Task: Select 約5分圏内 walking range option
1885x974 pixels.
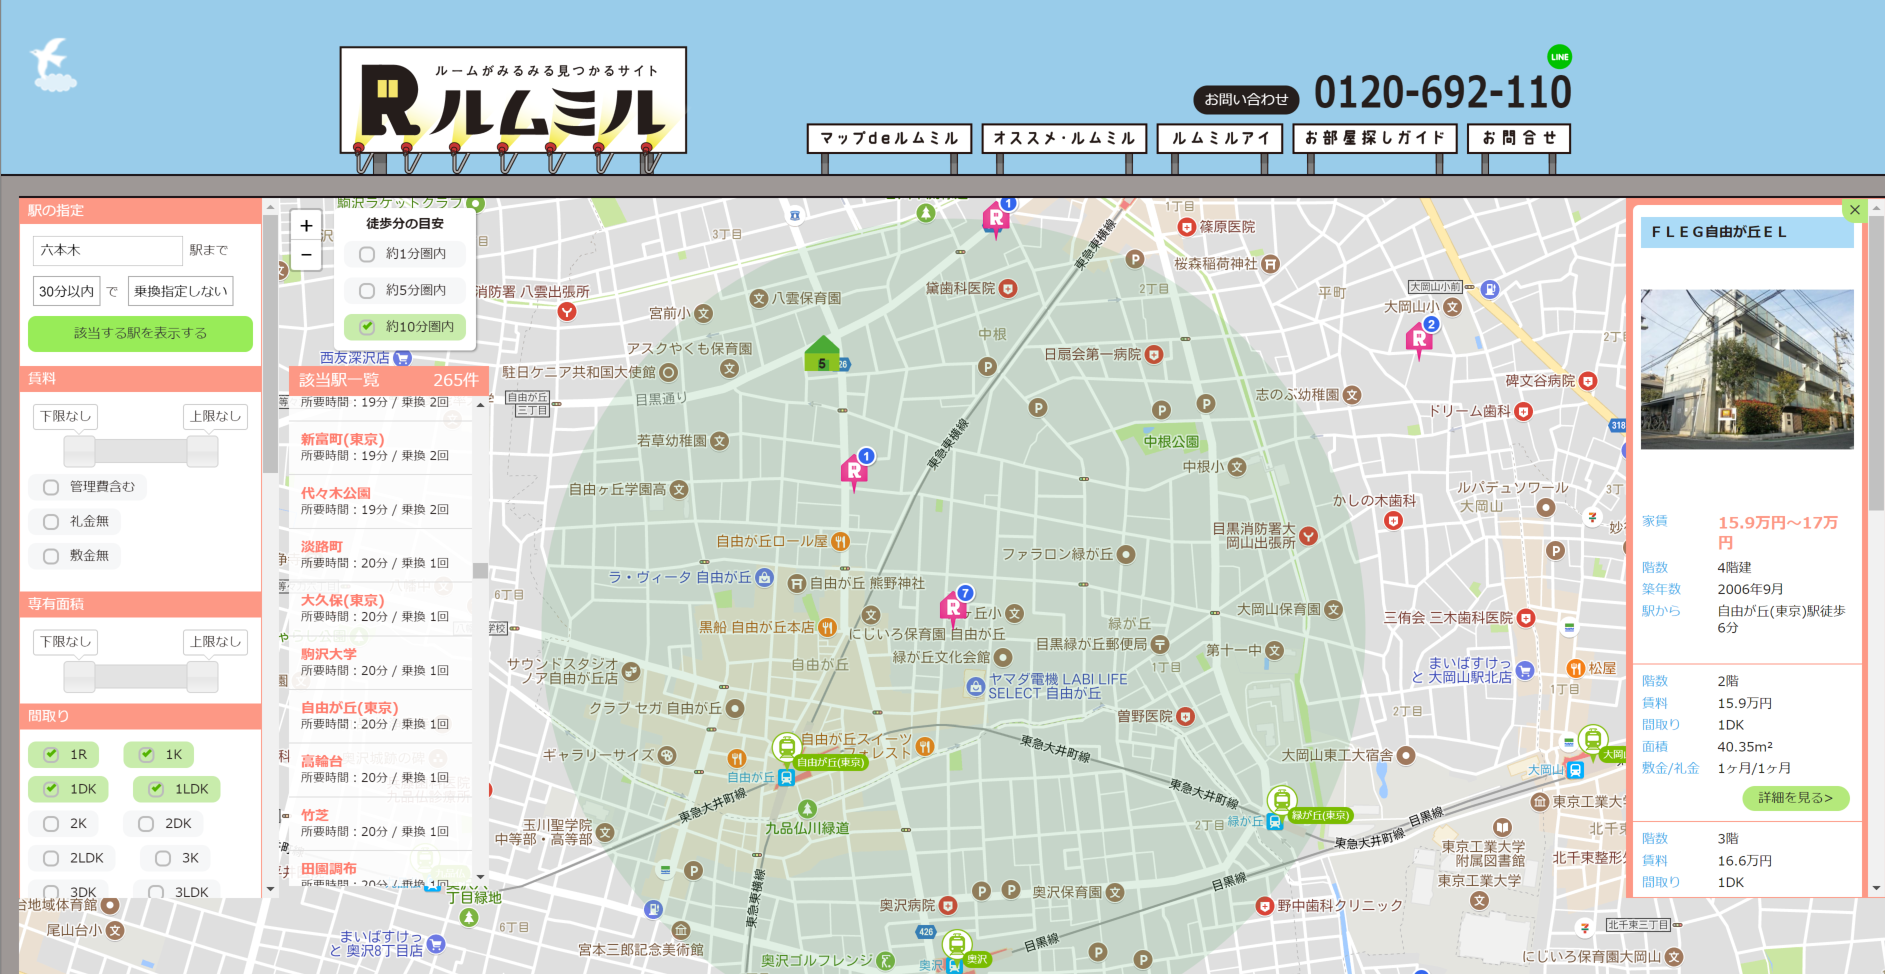Action: pyautogui.click(x=405, y=290)
